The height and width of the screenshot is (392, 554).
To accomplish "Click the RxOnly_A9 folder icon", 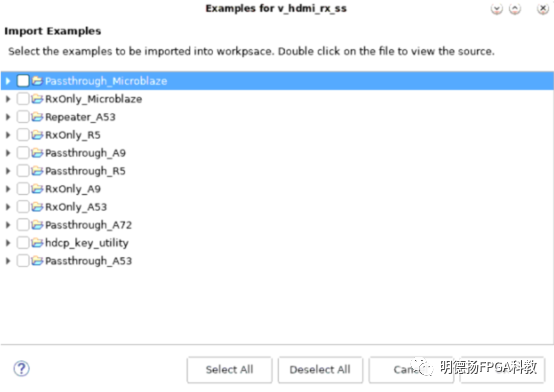I will 37,189.
